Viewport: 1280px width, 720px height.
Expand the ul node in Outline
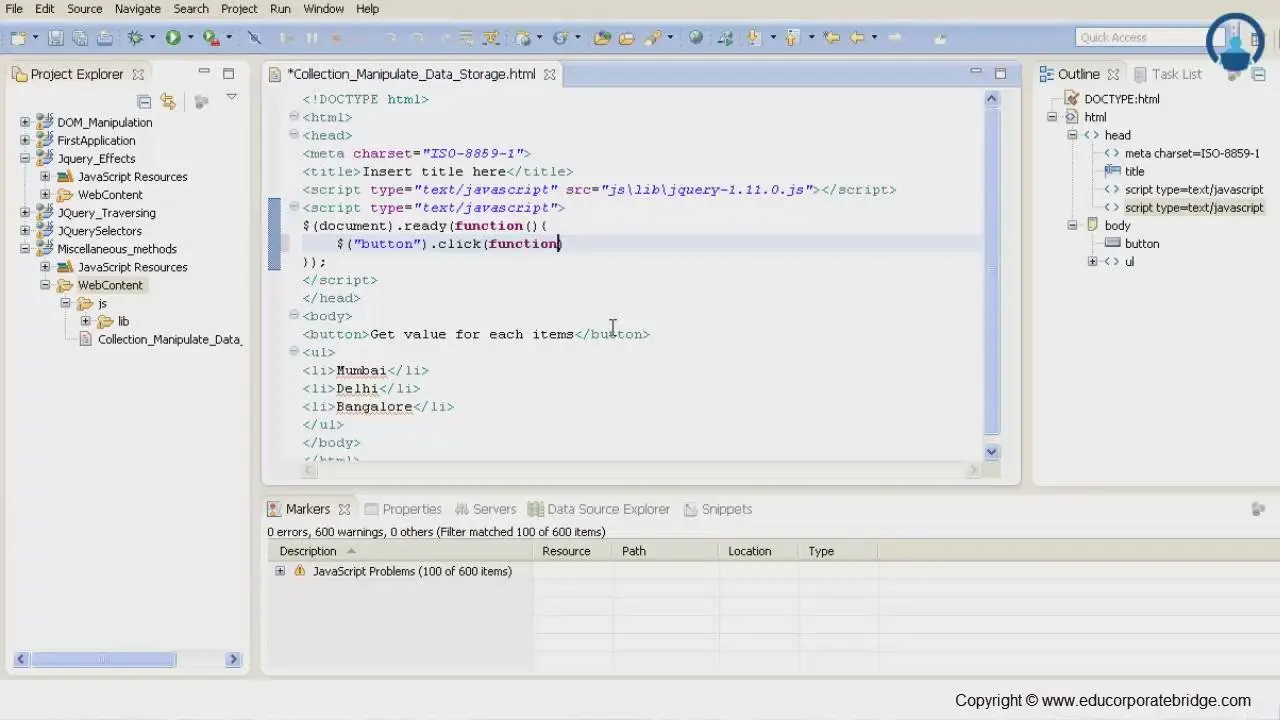pos(1092,261)
